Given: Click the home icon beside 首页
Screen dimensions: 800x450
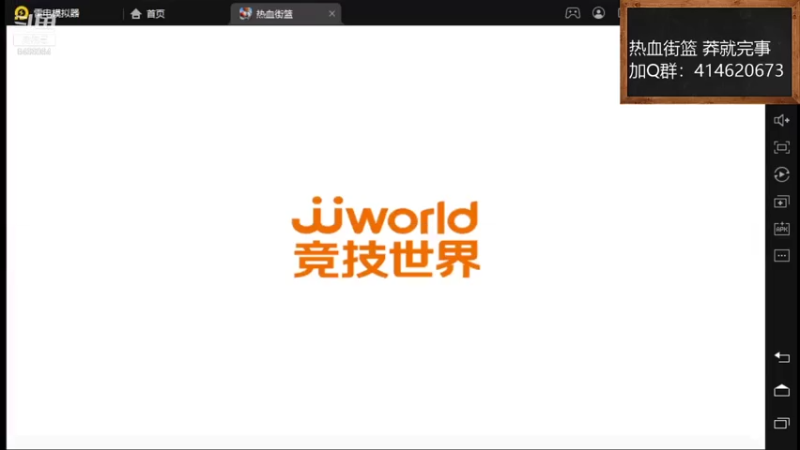Looking at the screenshot, I should pyautogui.click(x=136, y=14).
